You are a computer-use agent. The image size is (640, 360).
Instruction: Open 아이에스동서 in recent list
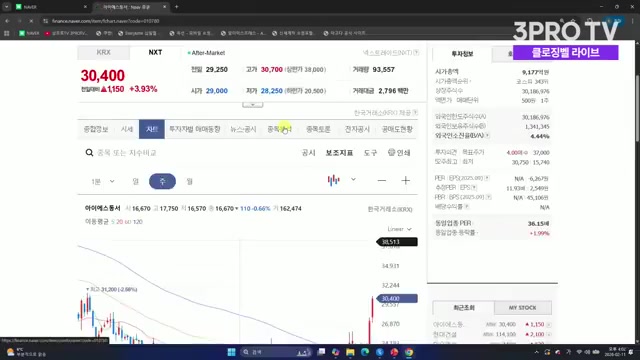[448, 324]
